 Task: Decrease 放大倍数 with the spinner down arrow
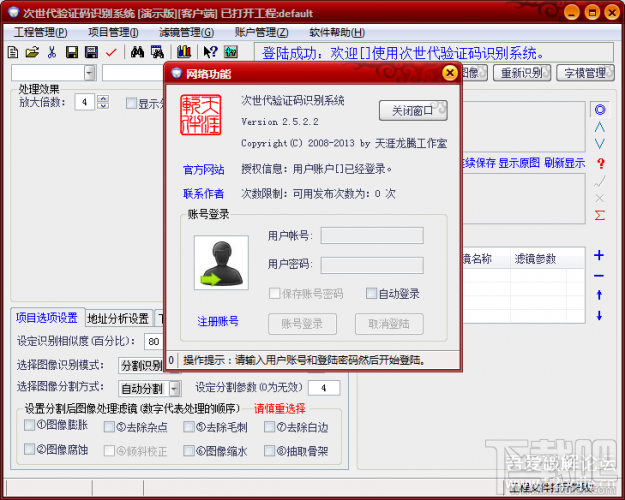[x=103, y=105]
